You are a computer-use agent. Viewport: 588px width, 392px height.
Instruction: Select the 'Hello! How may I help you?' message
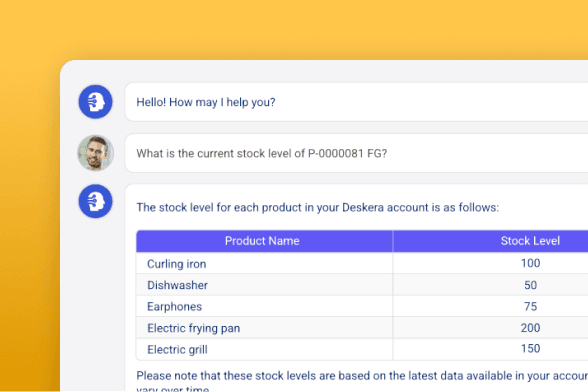206,102
